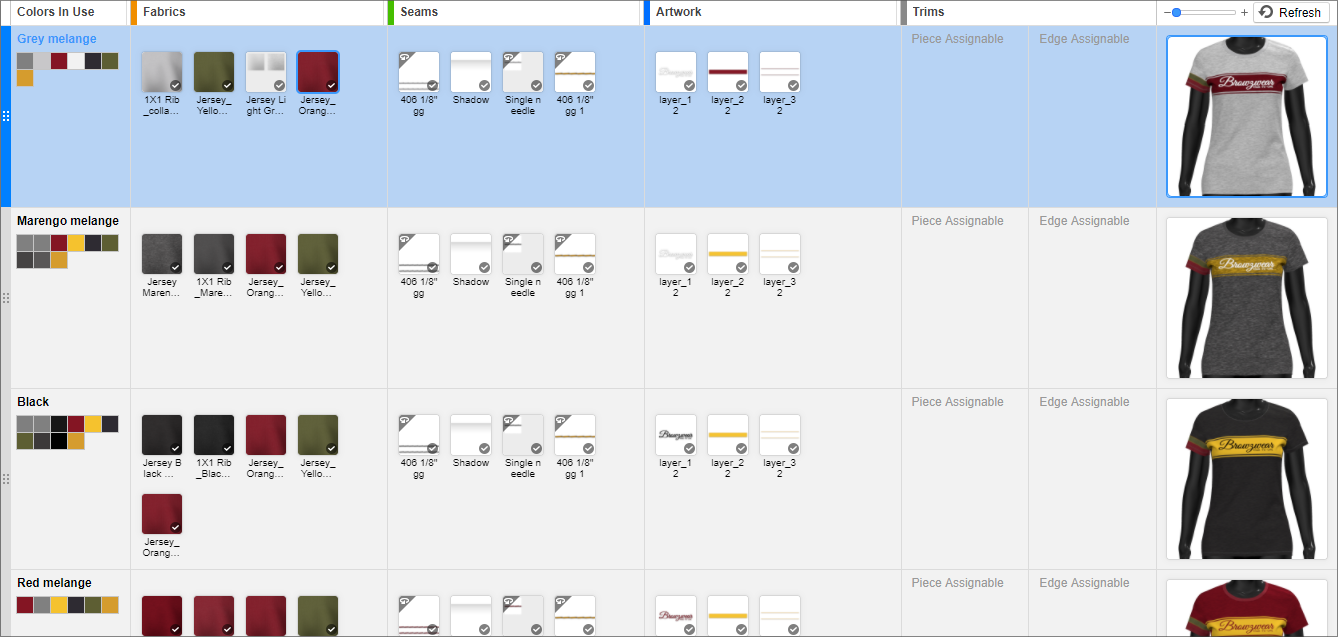Pick yellow swatch in Marengo melange colors
Image resolution: width=1338 pixels, height=637 pixels.
tap(76, 243)
